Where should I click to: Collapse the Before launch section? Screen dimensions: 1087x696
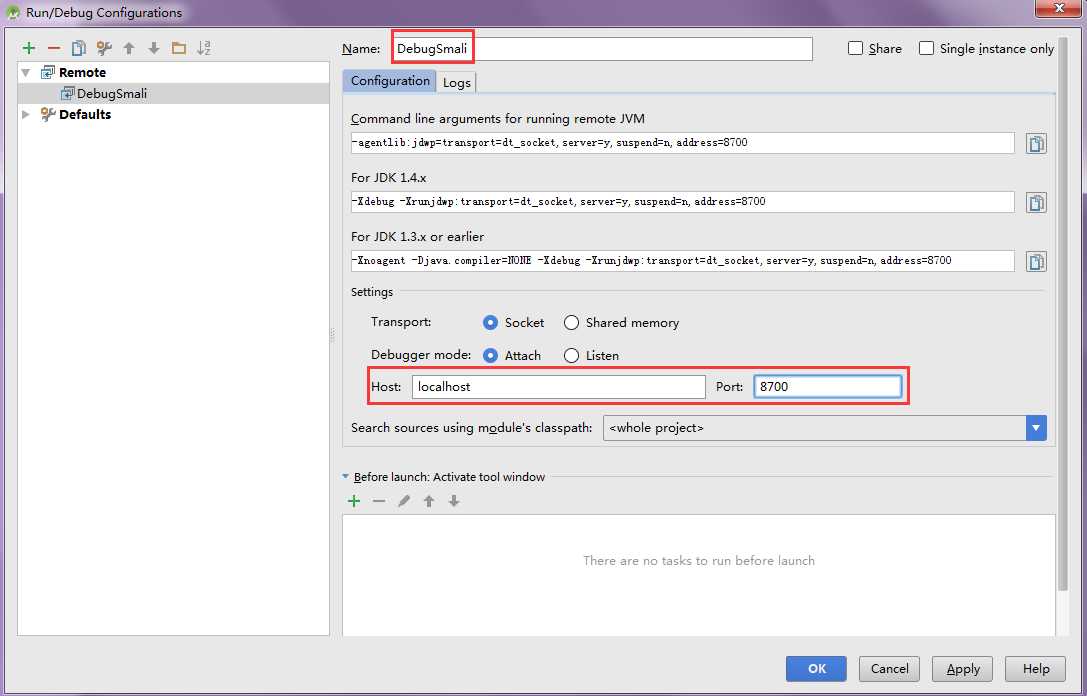345,476
